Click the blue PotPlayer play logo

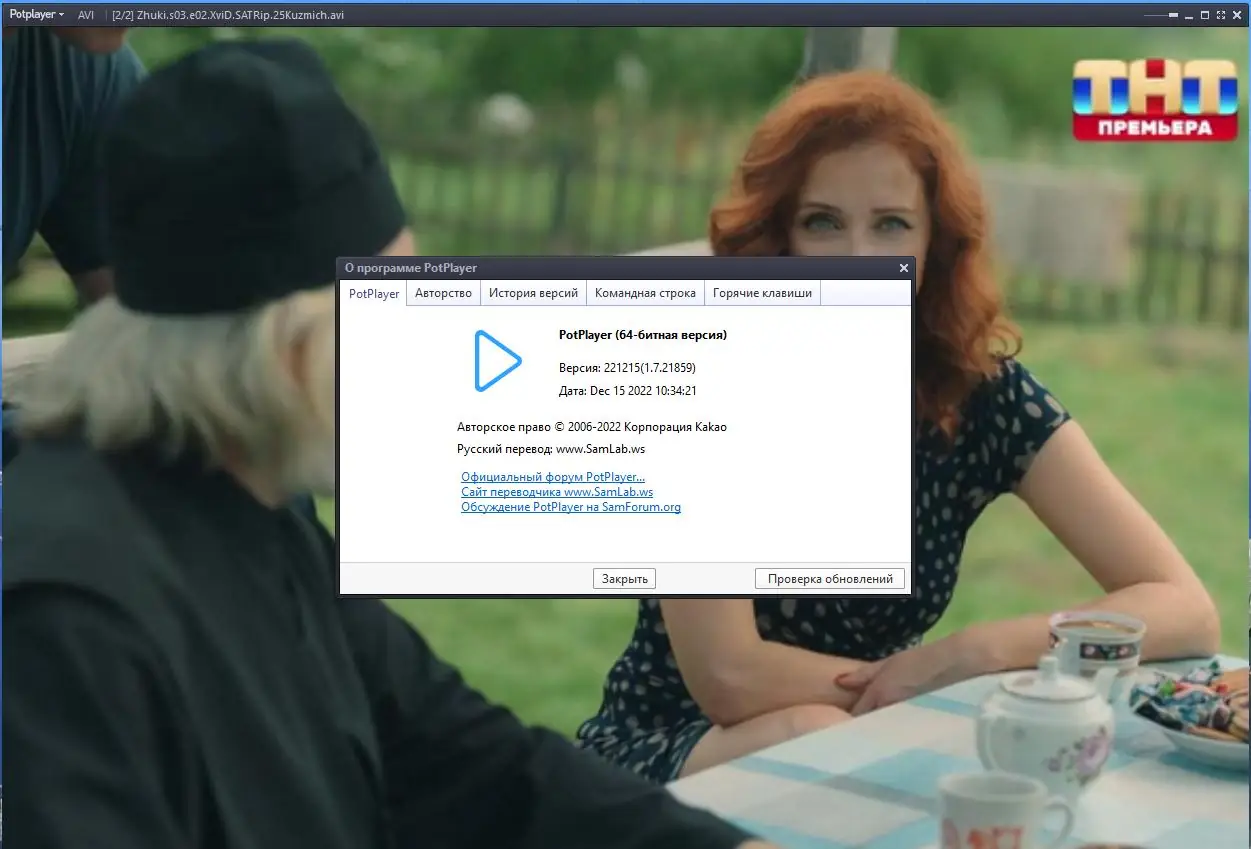[x=497, y=360]
